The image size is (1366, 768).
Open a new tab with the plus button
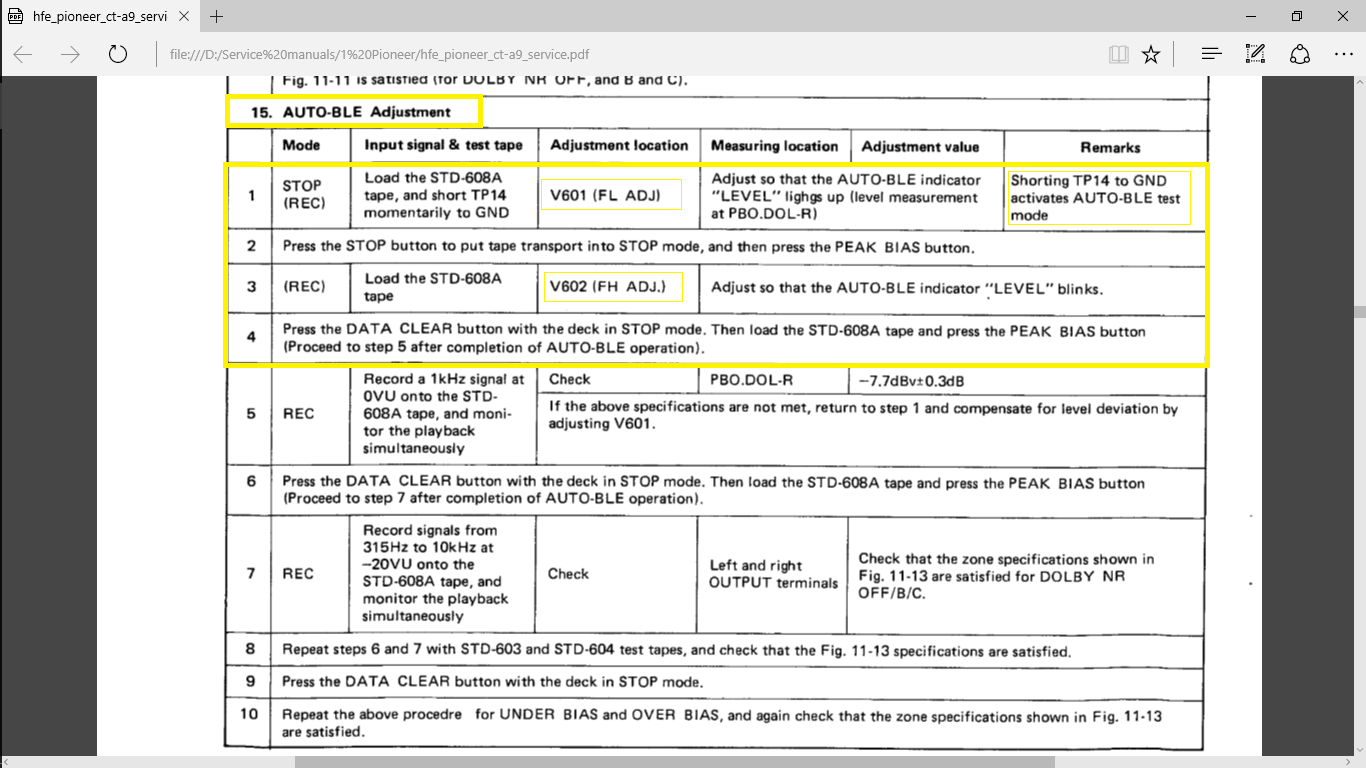pyautogui.click(x=217, y=16)
